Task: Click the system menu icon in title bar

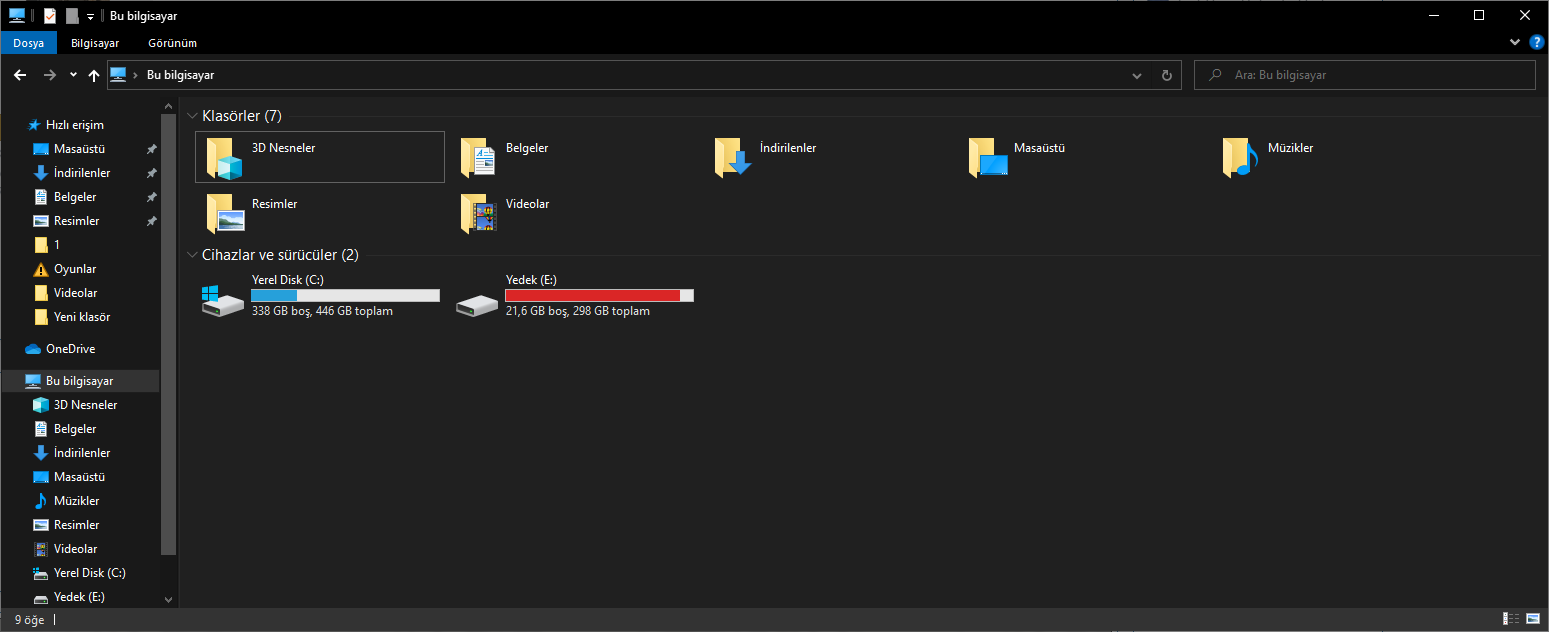Action: click(x=17, y=16)
